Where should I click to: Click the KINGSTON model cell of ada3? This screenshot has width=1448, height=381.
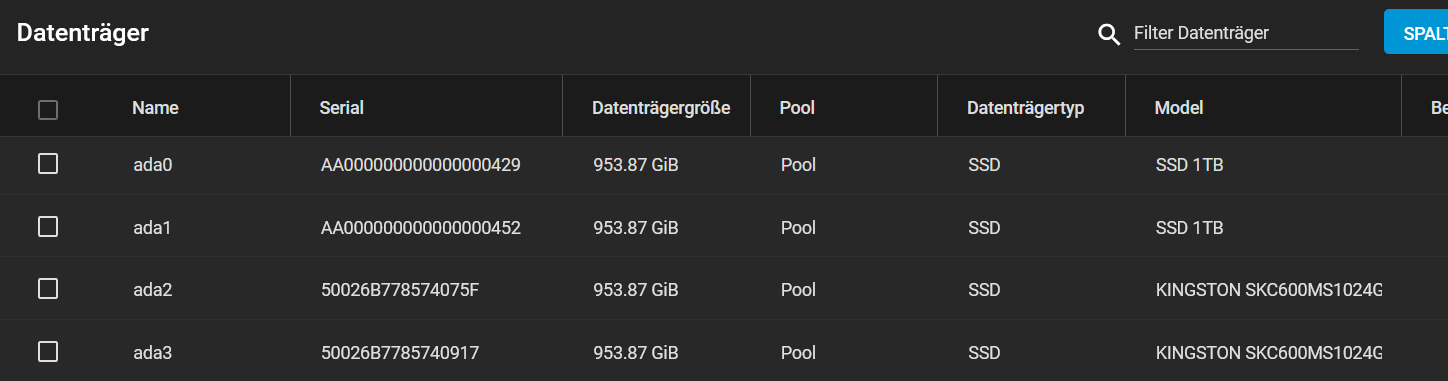click(x=1269, y=353)
